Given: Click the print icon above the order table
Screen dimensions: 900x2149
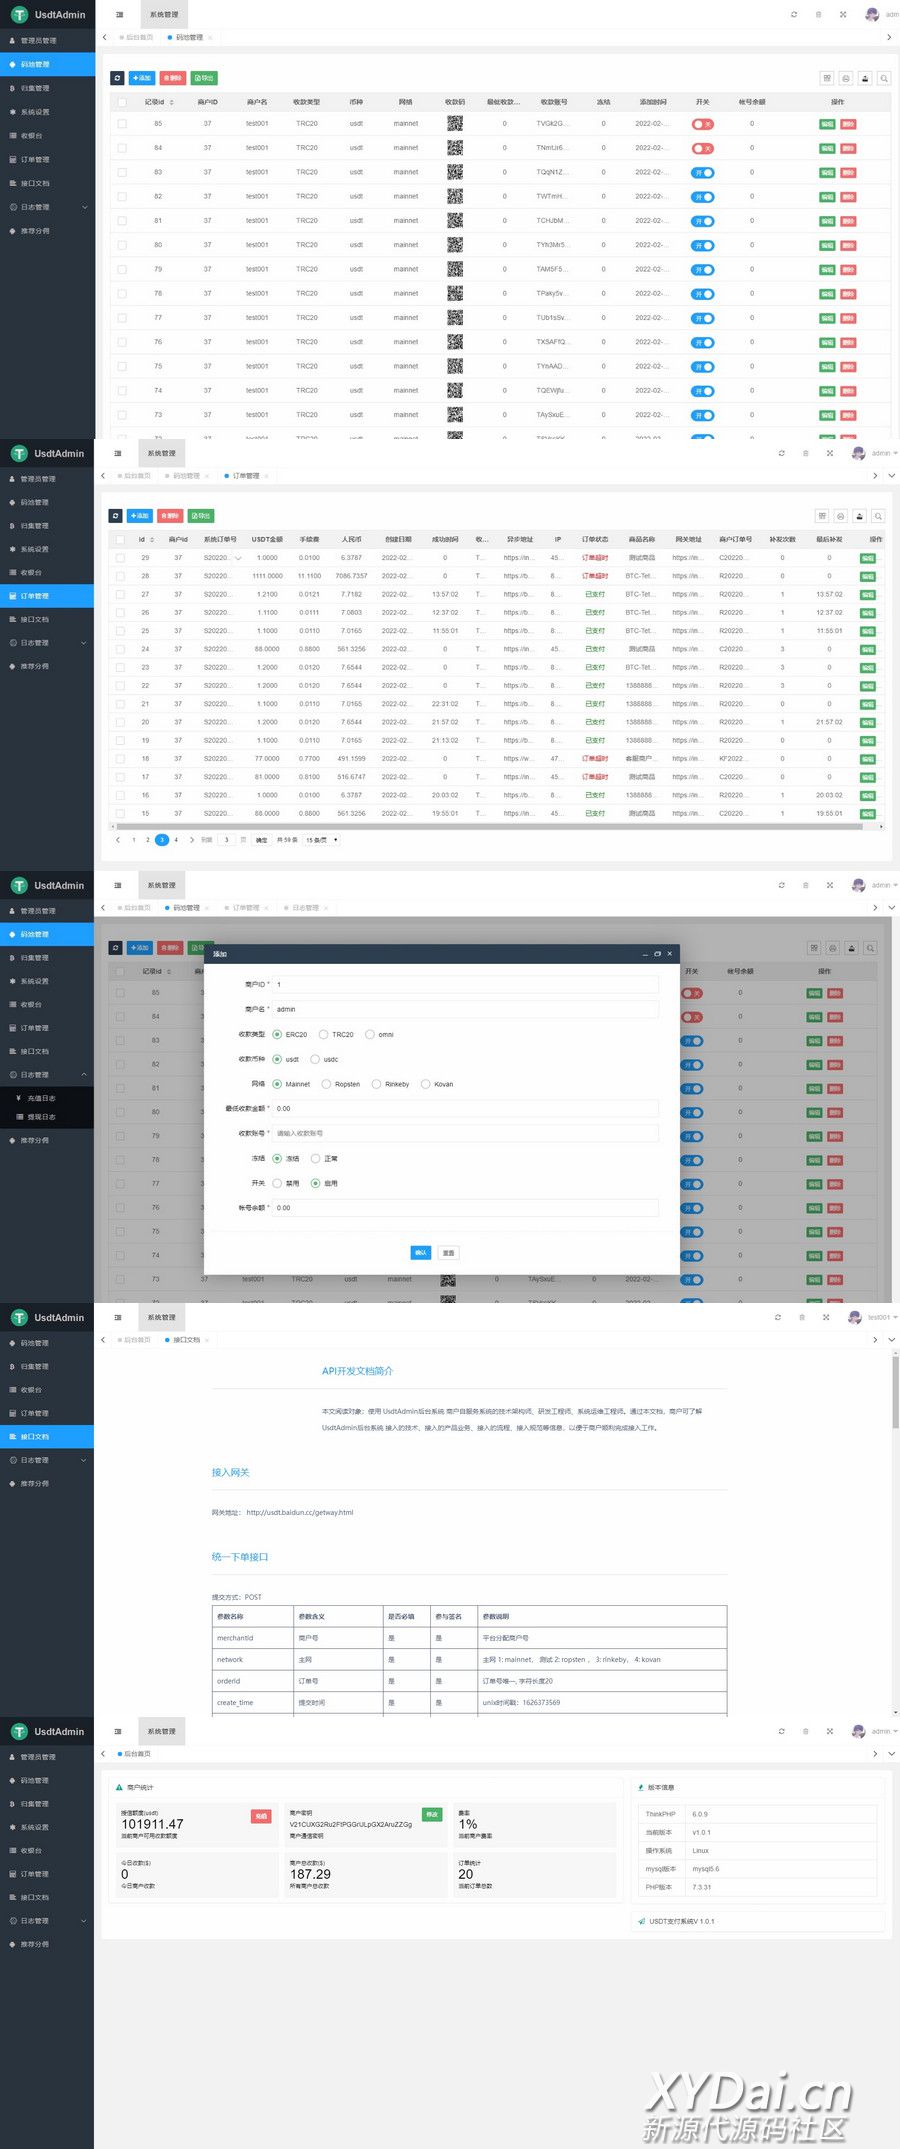Looking at the screenshot, I should 841,516.
